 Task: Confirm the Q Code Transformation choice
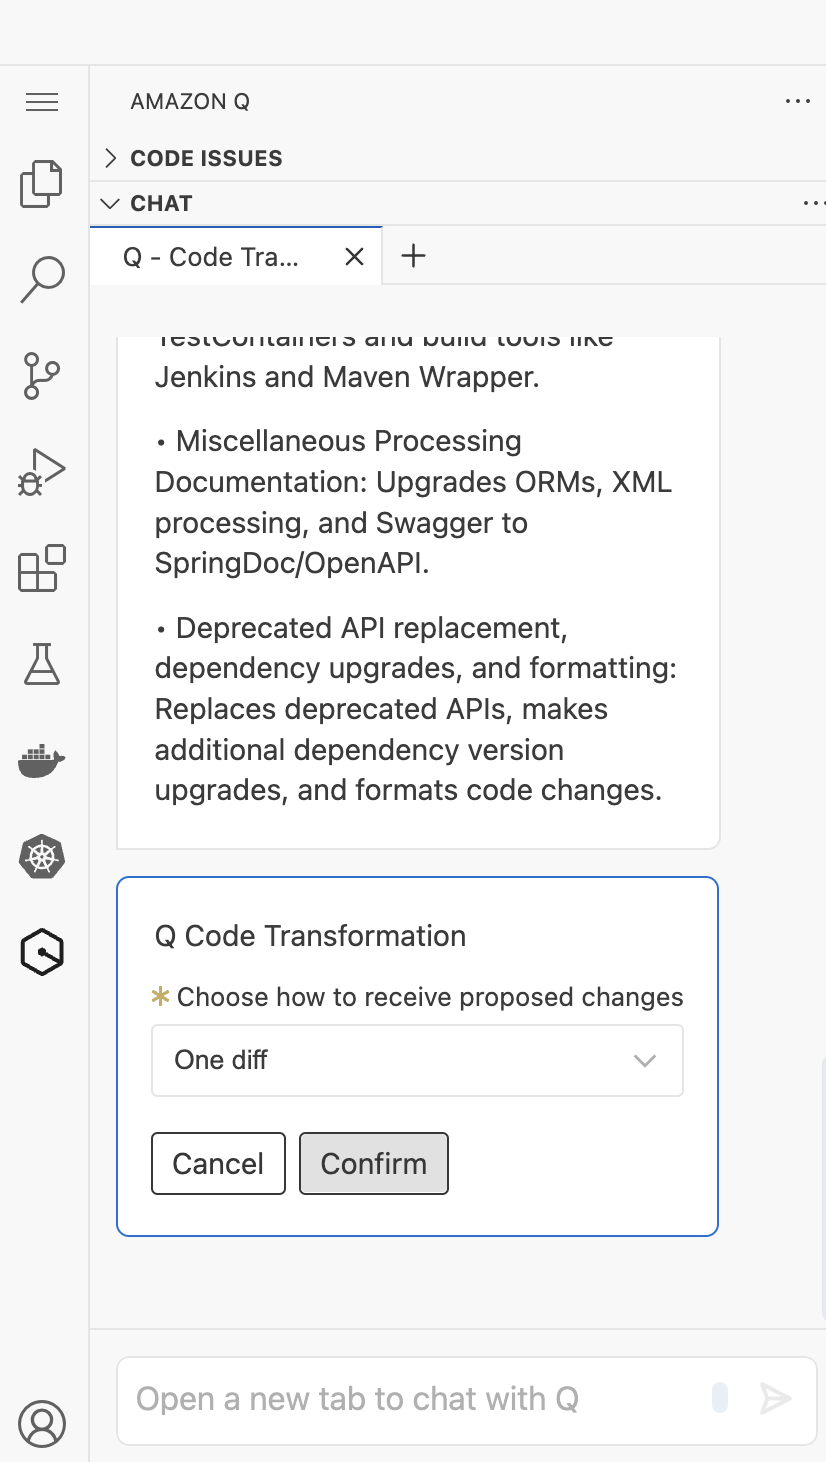coord(373,1163)
